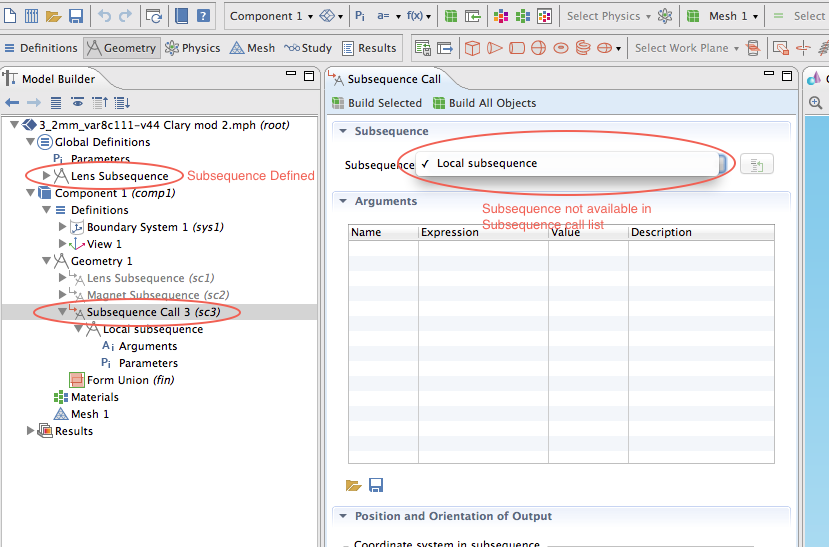Select the Mesh 1 tree node
The image size is (829, 547).
[90, 414]
